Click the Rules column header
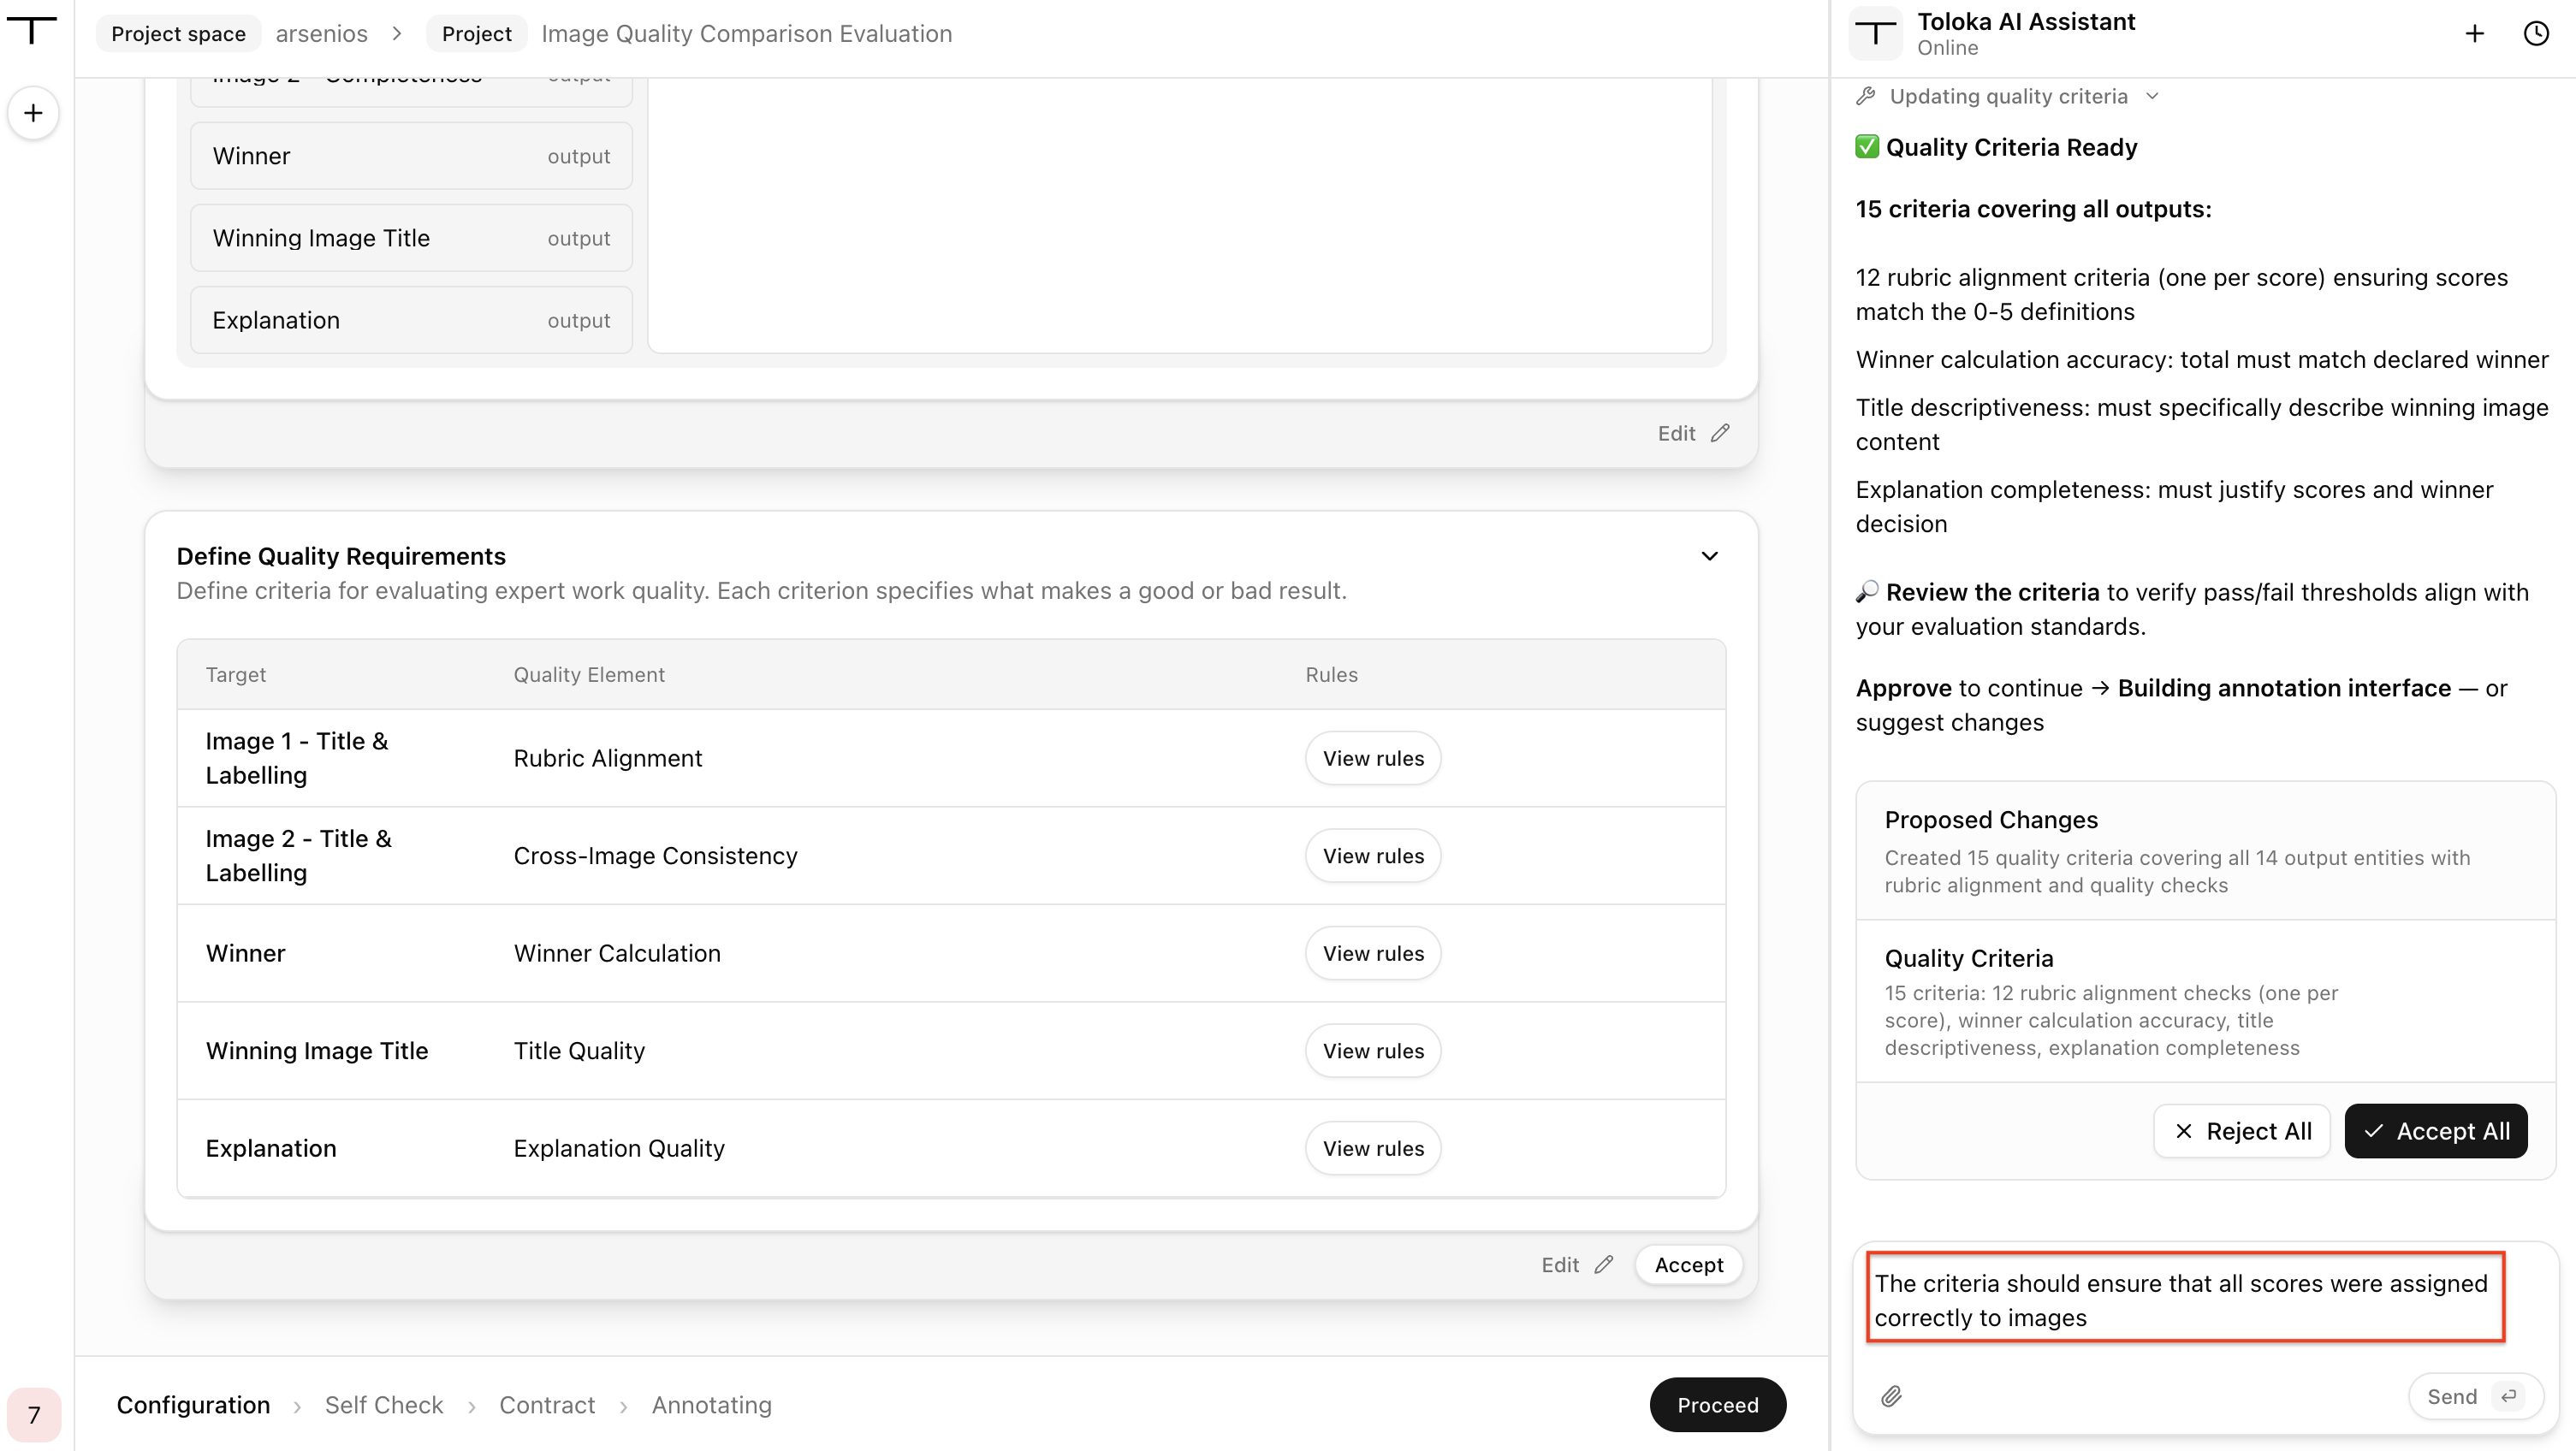 [1331, 675]
